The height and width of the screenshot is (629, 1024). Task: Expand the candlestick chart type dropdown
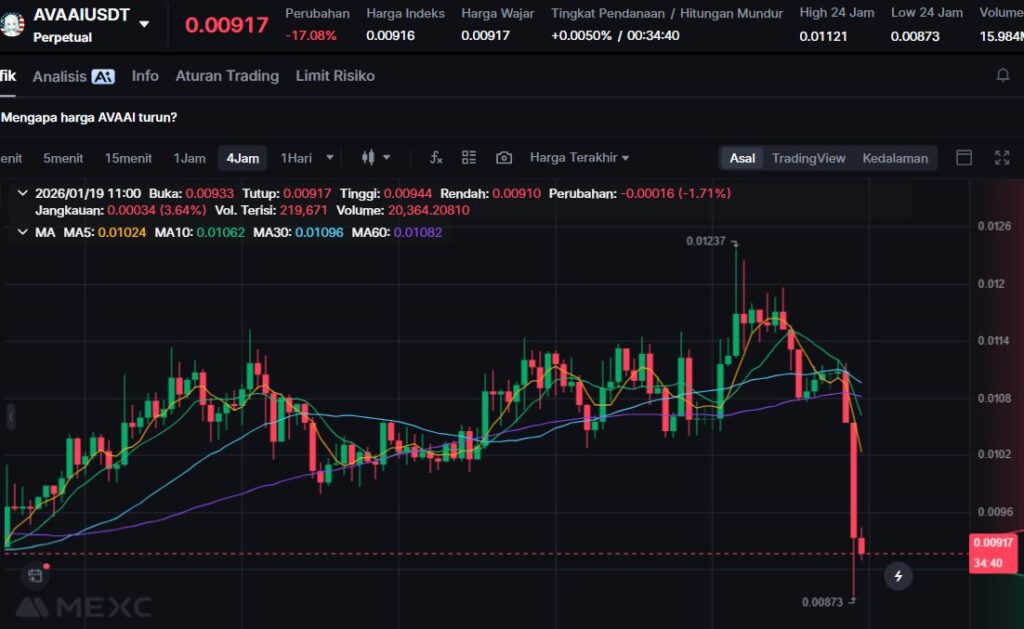[376, 158]
